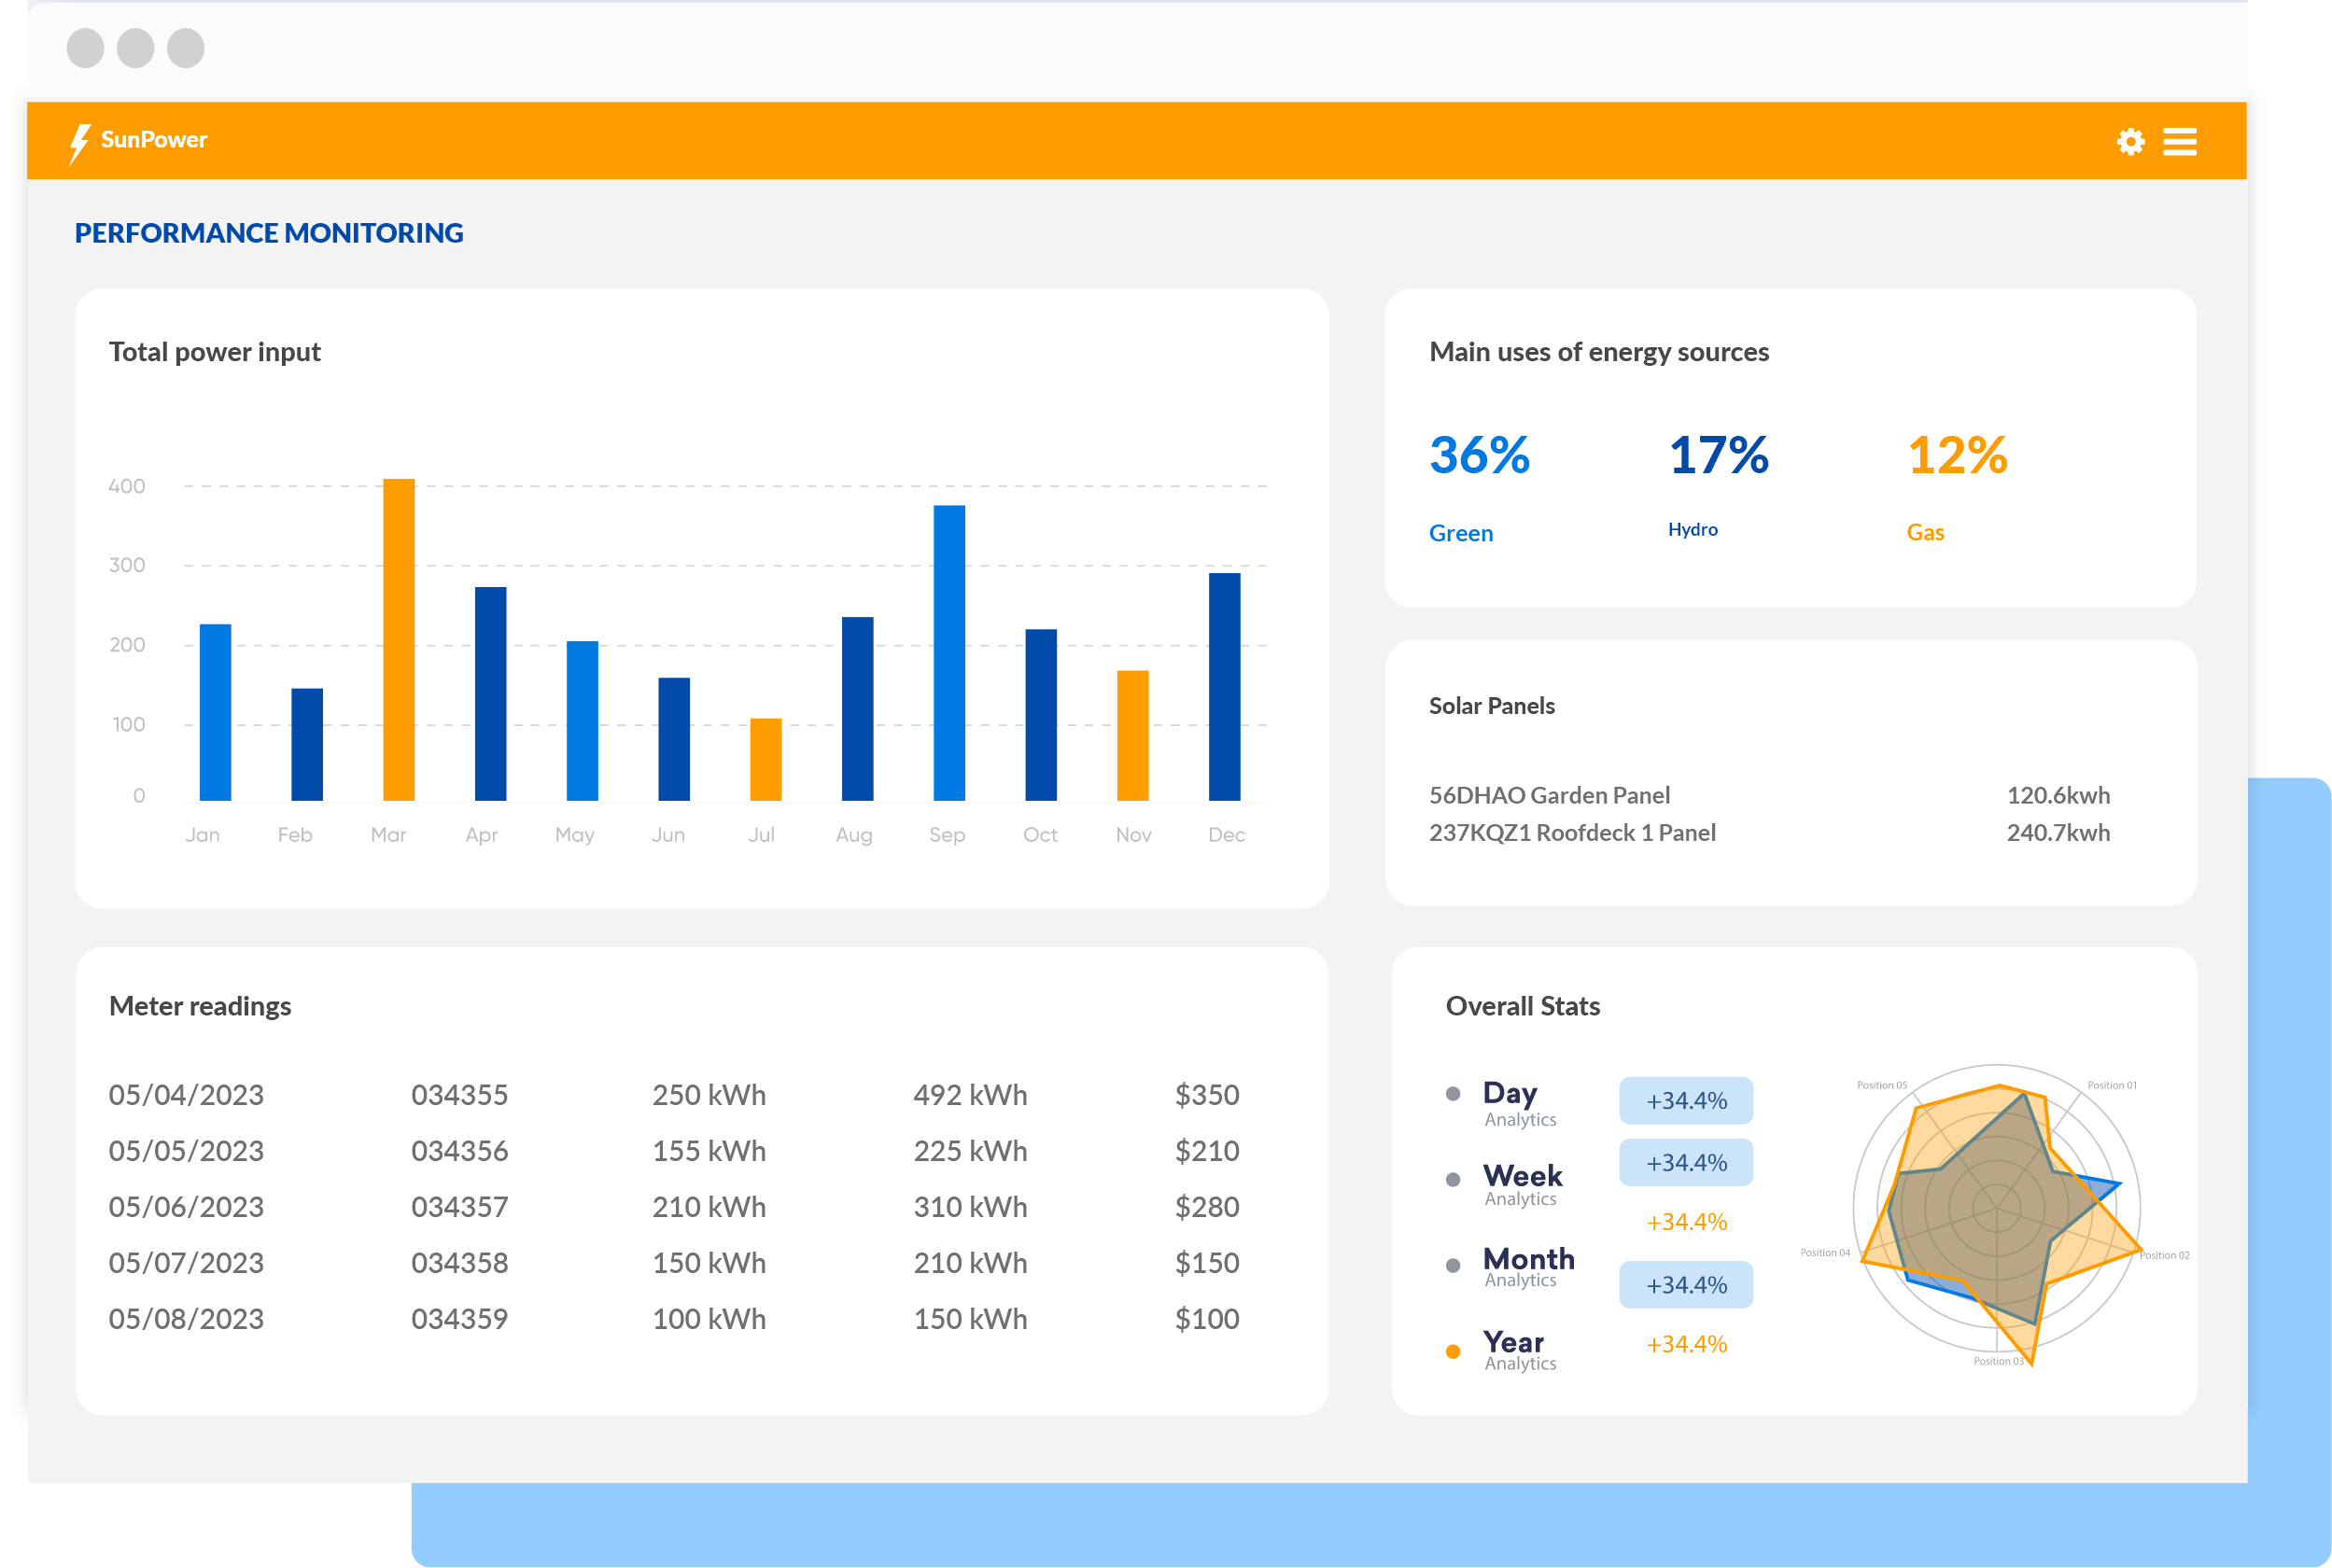The width and height of the screenshot is (2332, 1568).
Task: Toggle Day Analytics view
Action: pyautogui.click(x=1512, y=1103)
